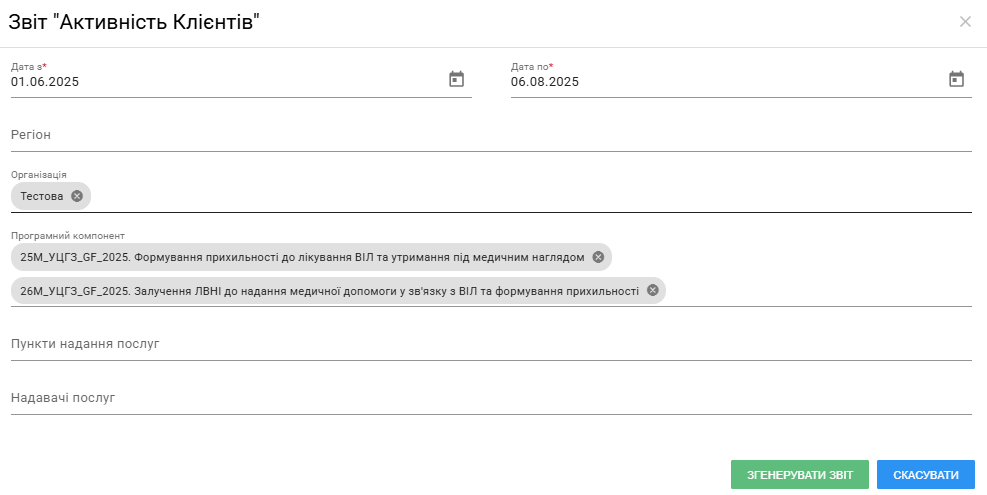The height and width of the screenshot is (495, 987).
Task: Open the calendar picker for Дата по
Action: coord(956,79)
